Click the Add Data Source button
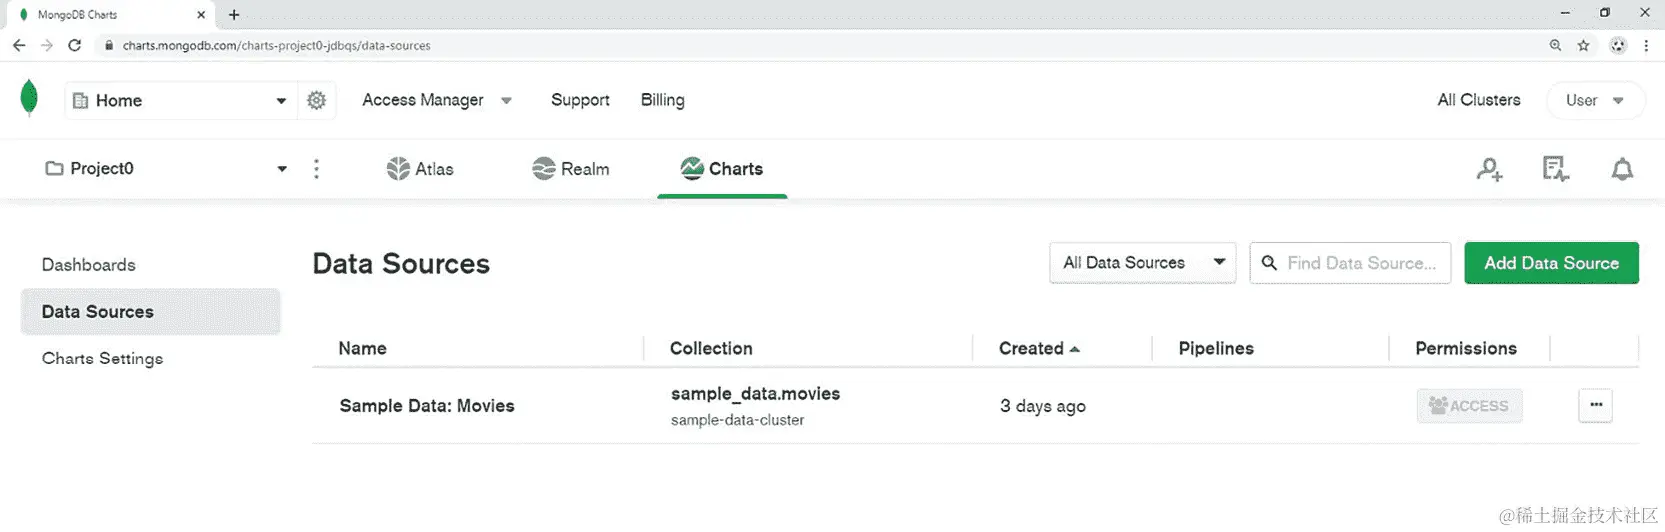 pyautogui.click(x=1551, y=263)
